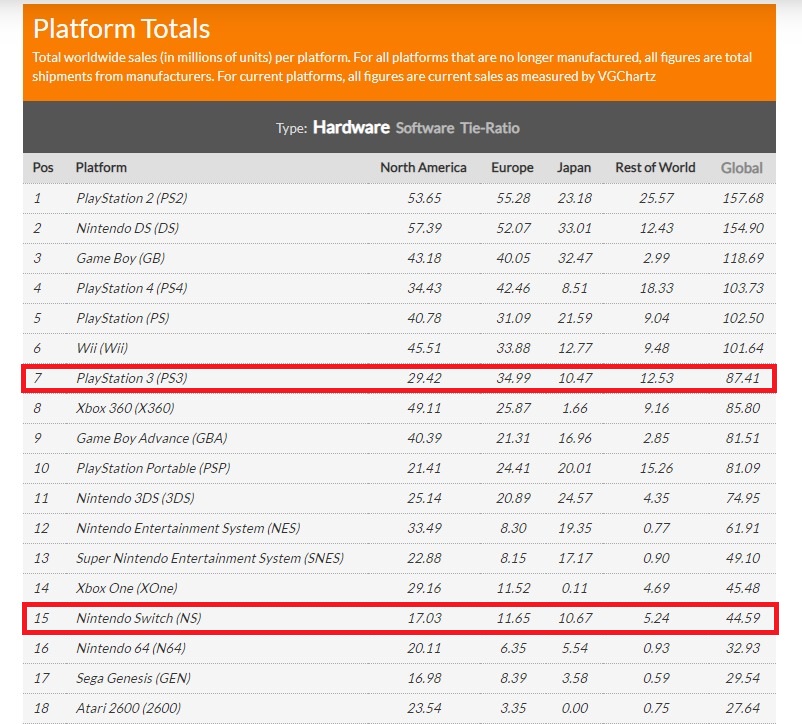This screenshot has width=802, height=724.
Task: Open the highlighted Nintendo Switch (NS) link
Action: (x=139, y=618)
